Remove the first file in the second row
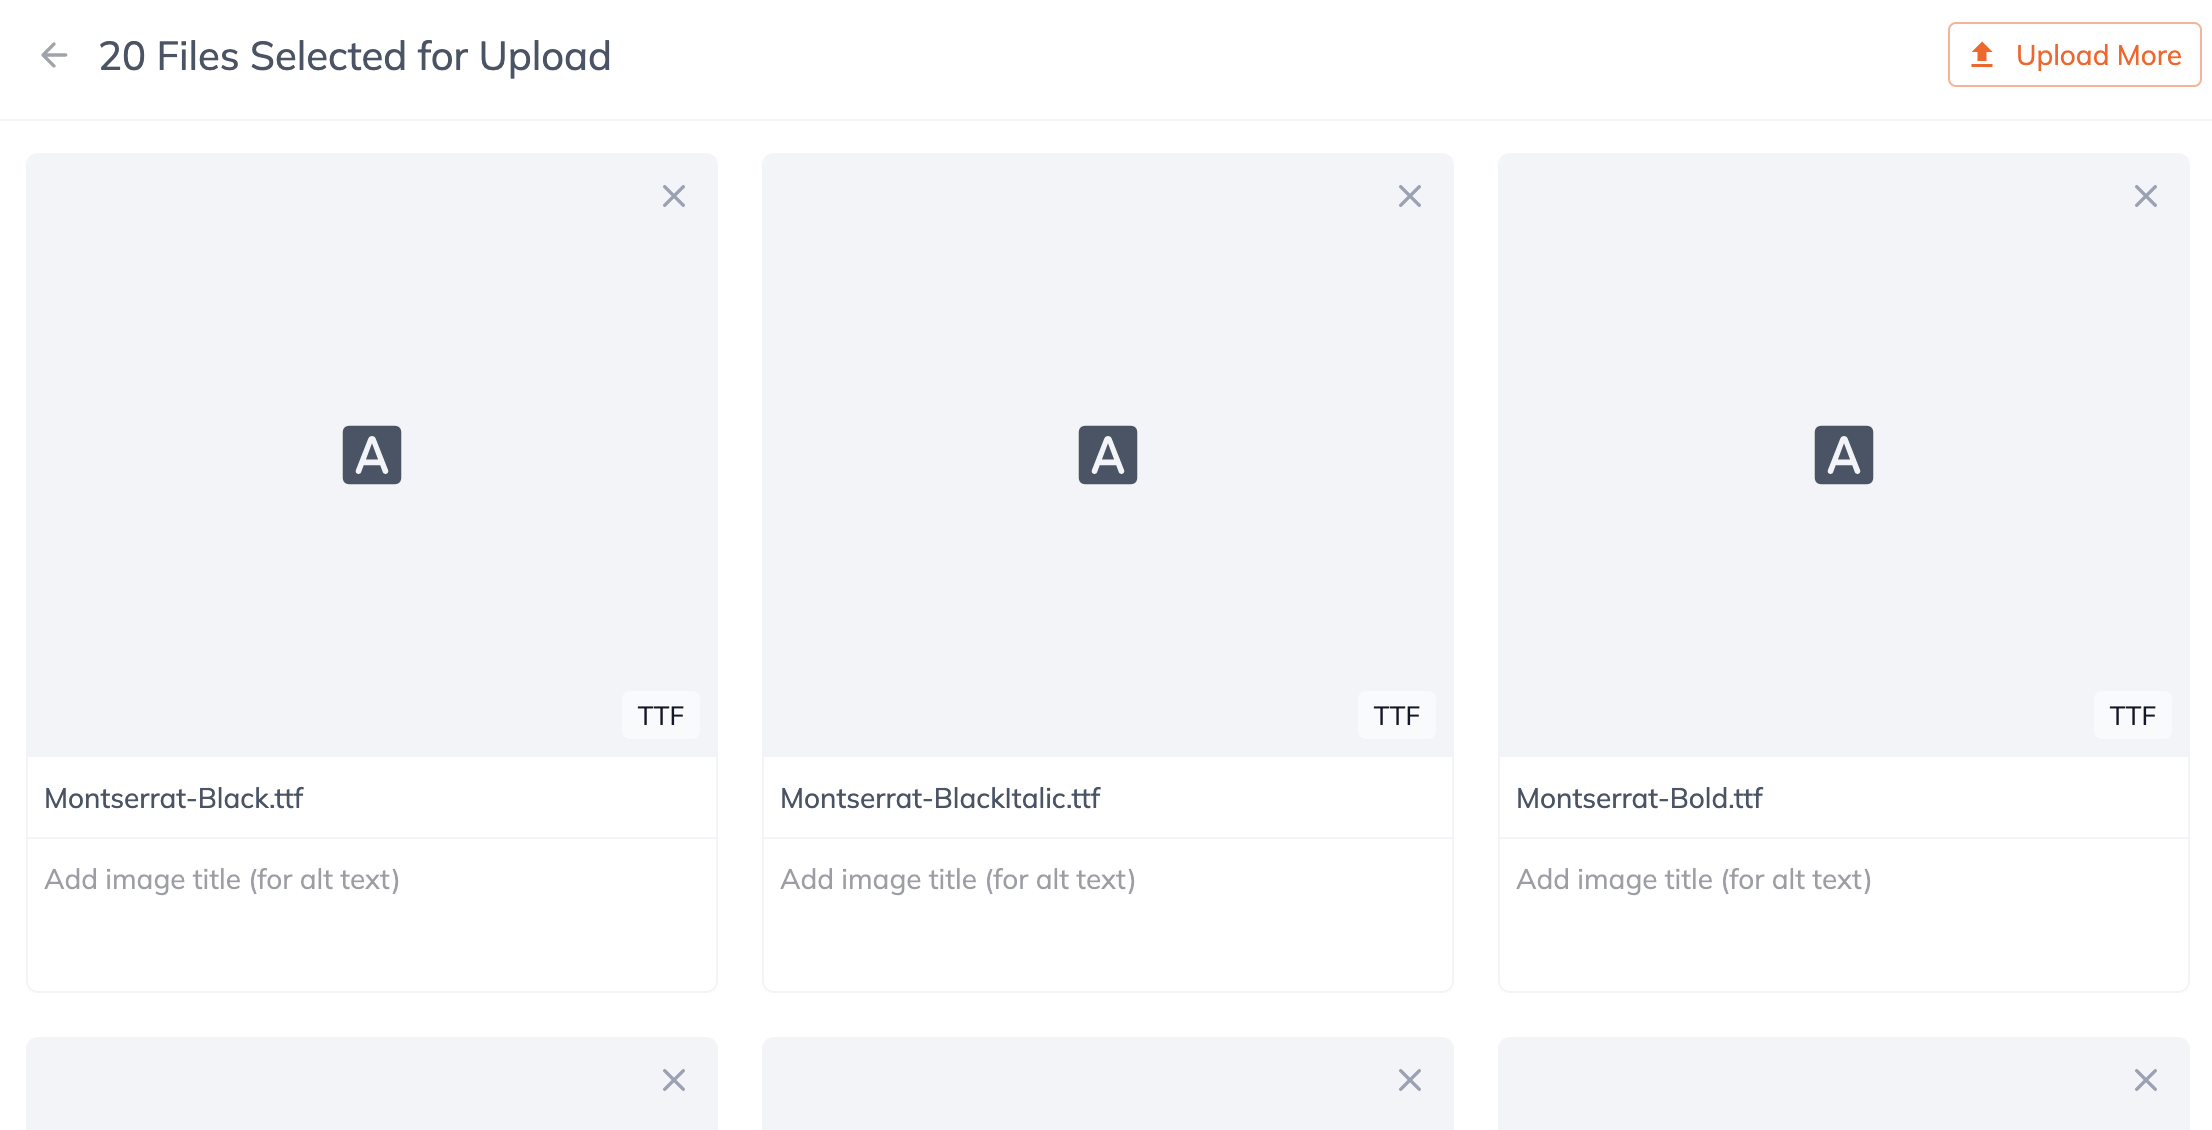The height and width of the screenshot is (1130, 2212). point(674,1080)
